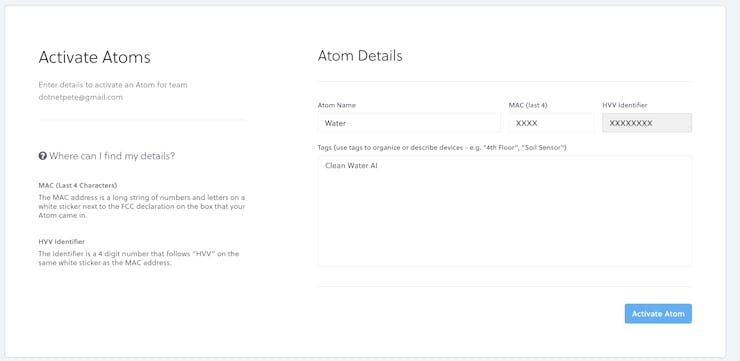740x361 pixels.
Task: Click the Atom Details heading
Action: point(360,56)
